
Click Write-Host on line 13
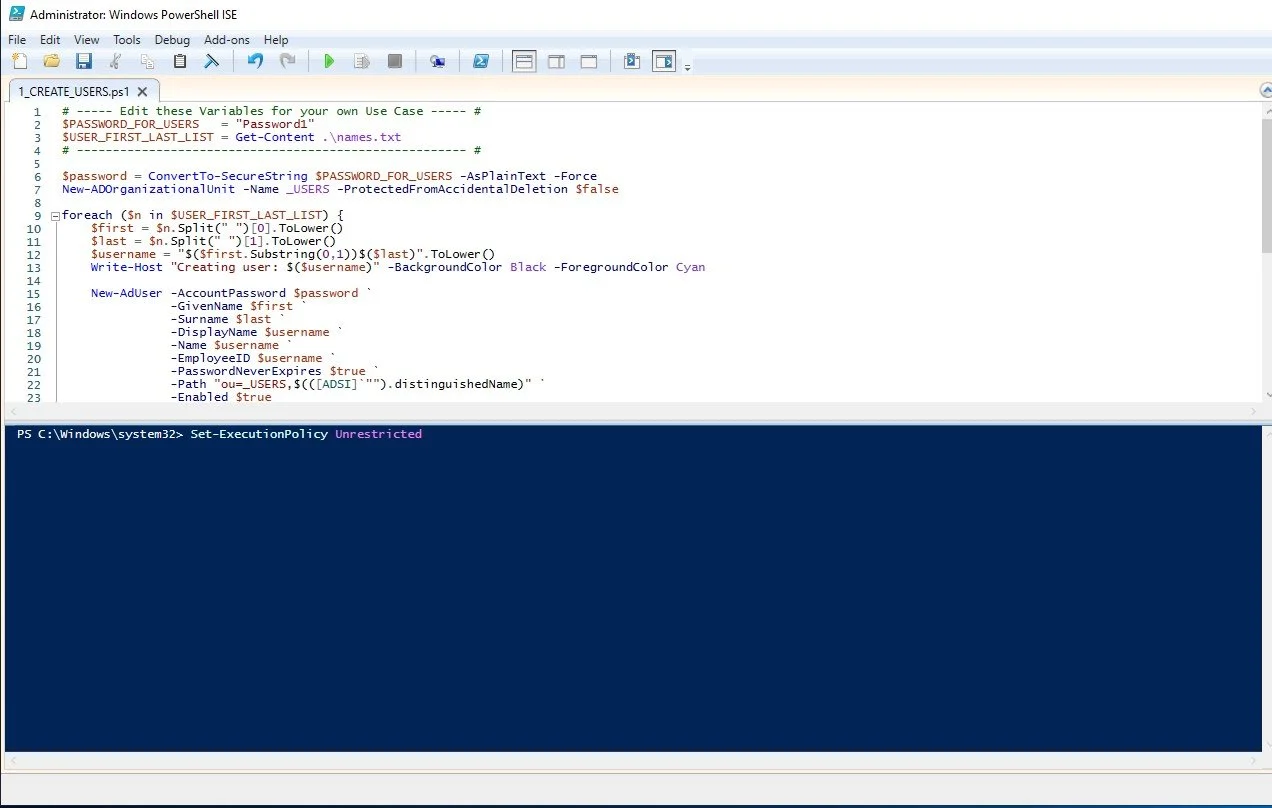click(127, 267)
